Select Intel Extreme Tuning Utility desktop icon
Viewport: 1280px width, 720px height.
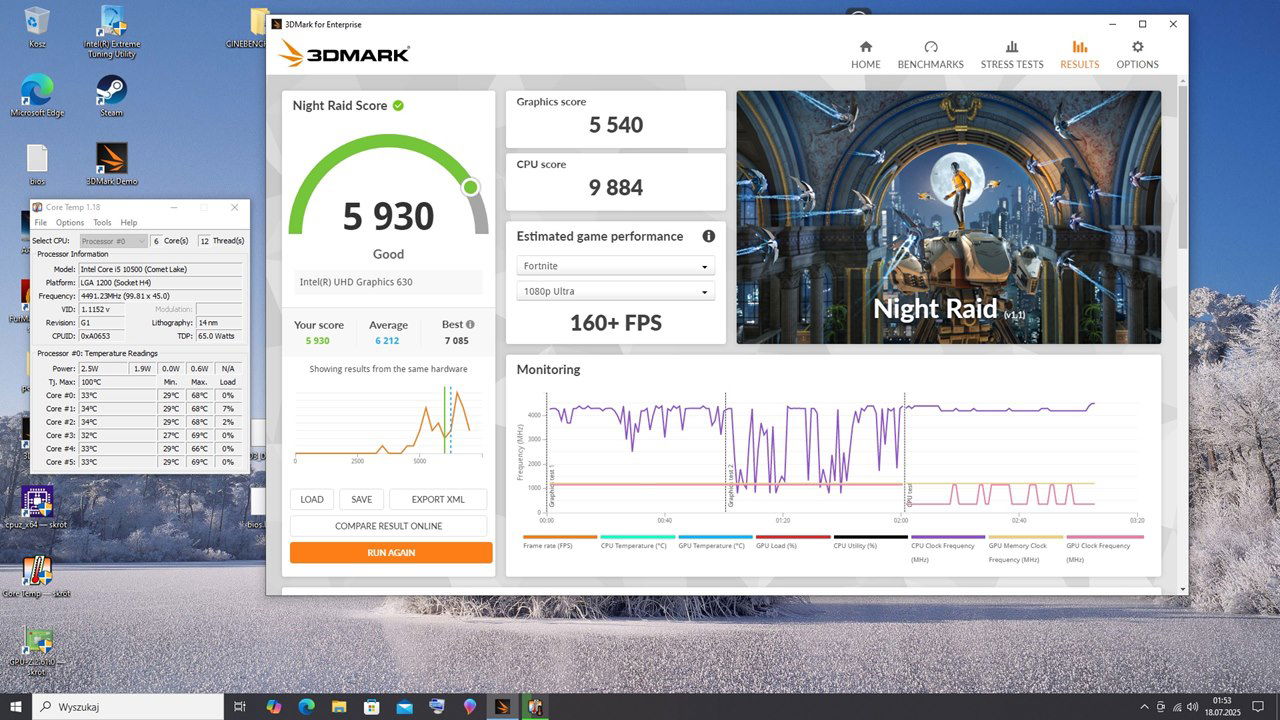tap(112, 33)
